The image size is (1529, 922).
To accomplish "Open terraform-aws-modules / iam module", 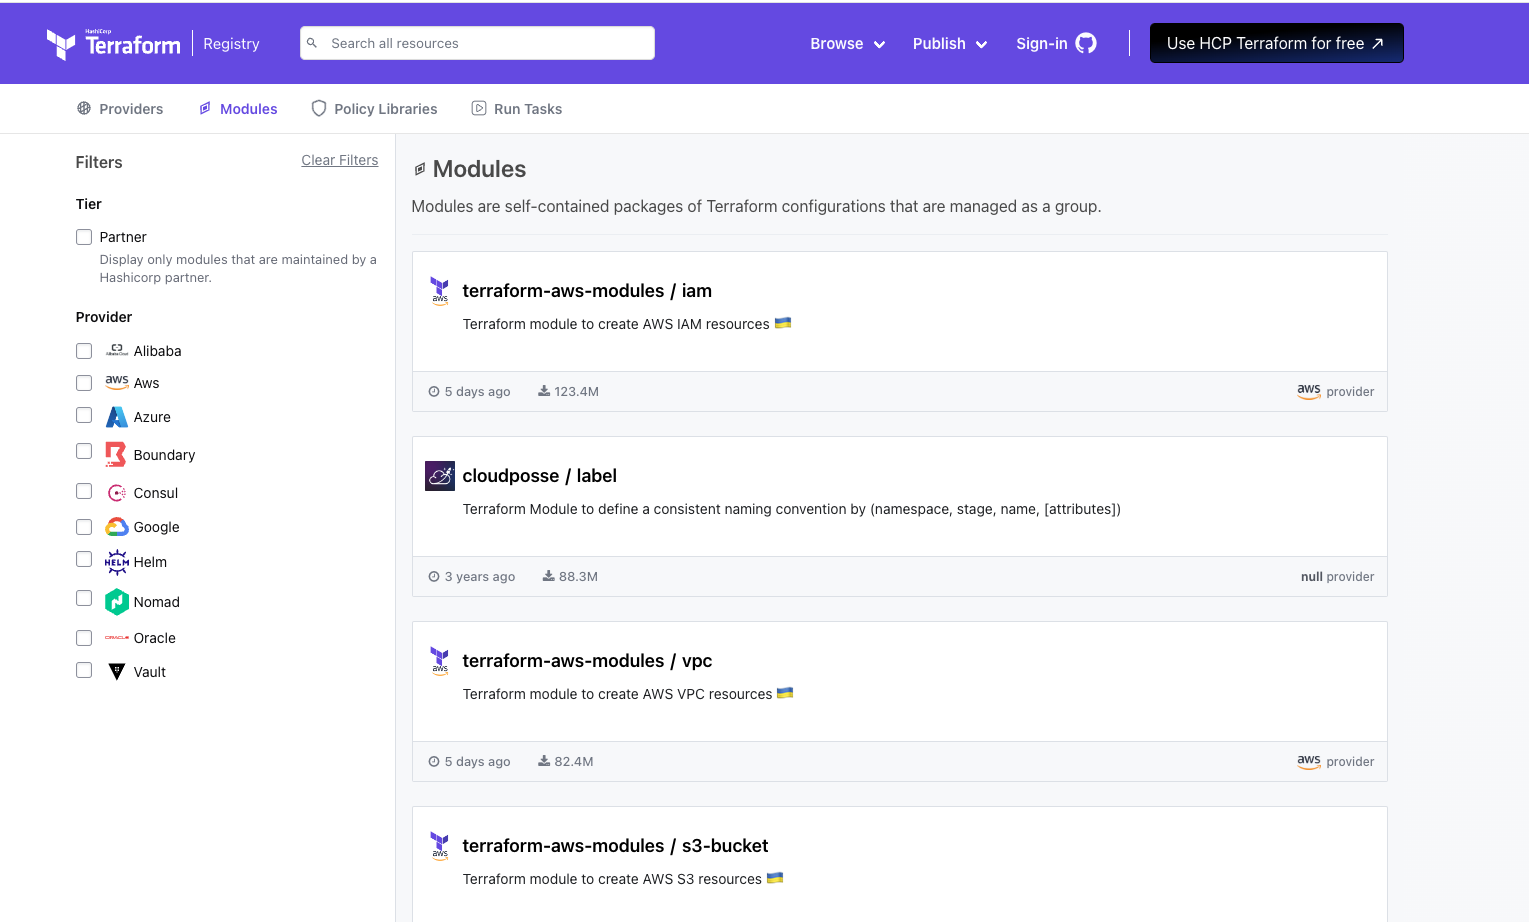I will [587, 291].
